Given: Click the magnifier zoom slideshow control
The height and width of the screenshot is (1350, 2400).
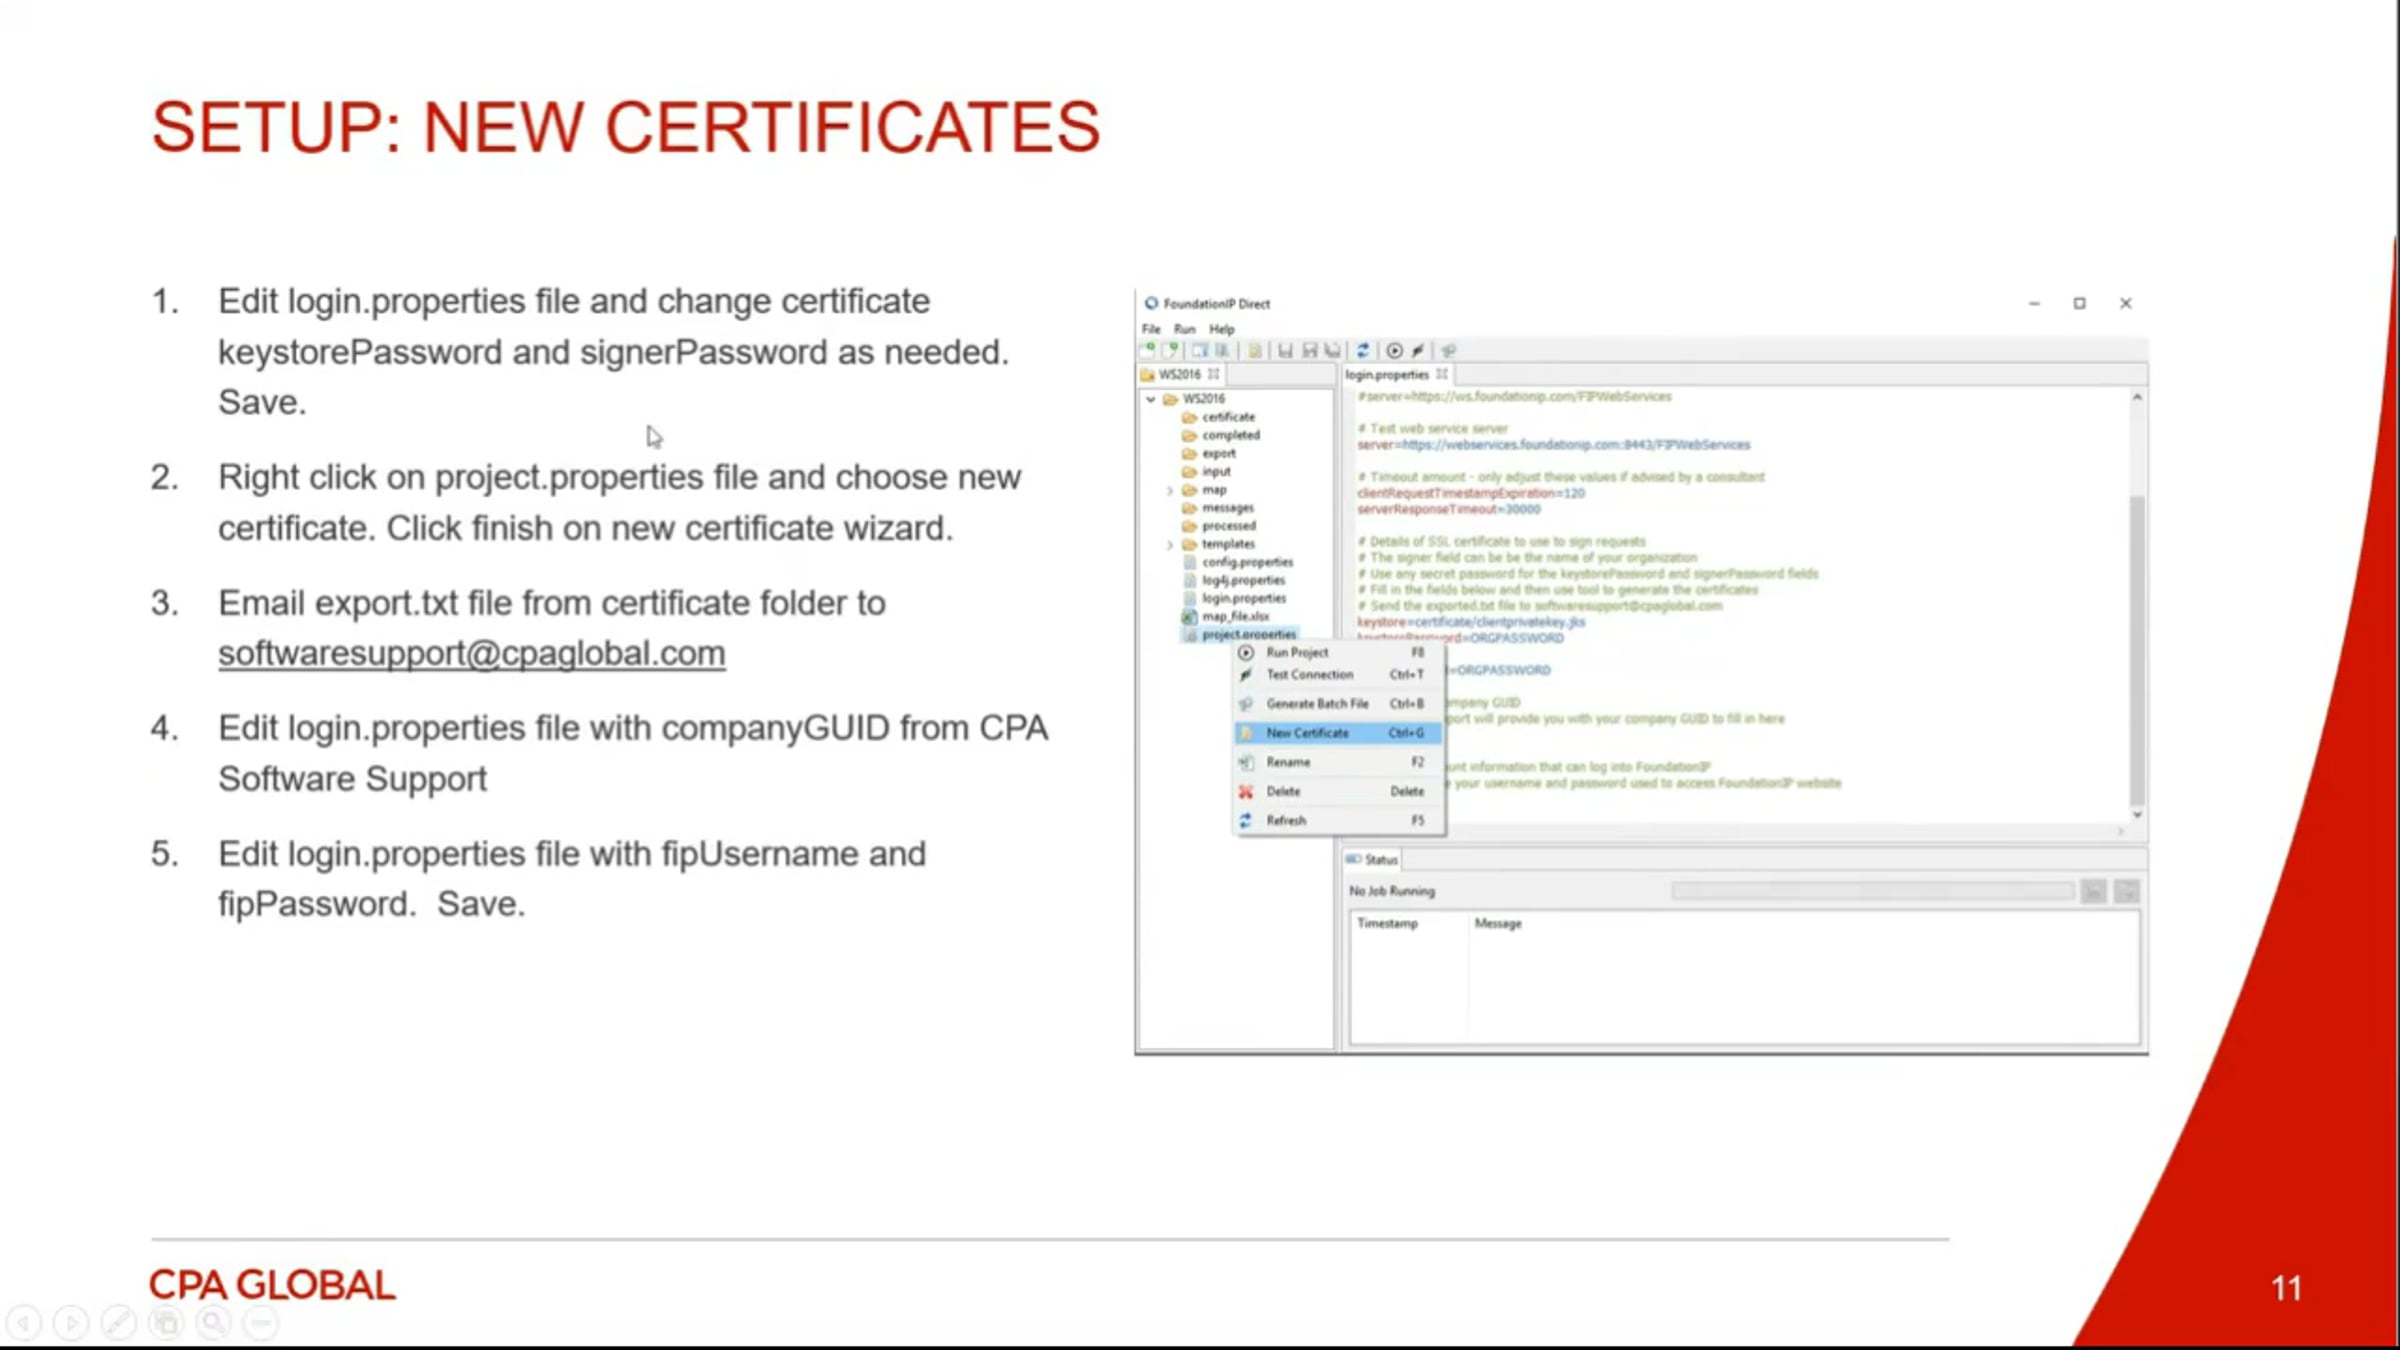Looking at the screenshot, I should [213, 1323].
